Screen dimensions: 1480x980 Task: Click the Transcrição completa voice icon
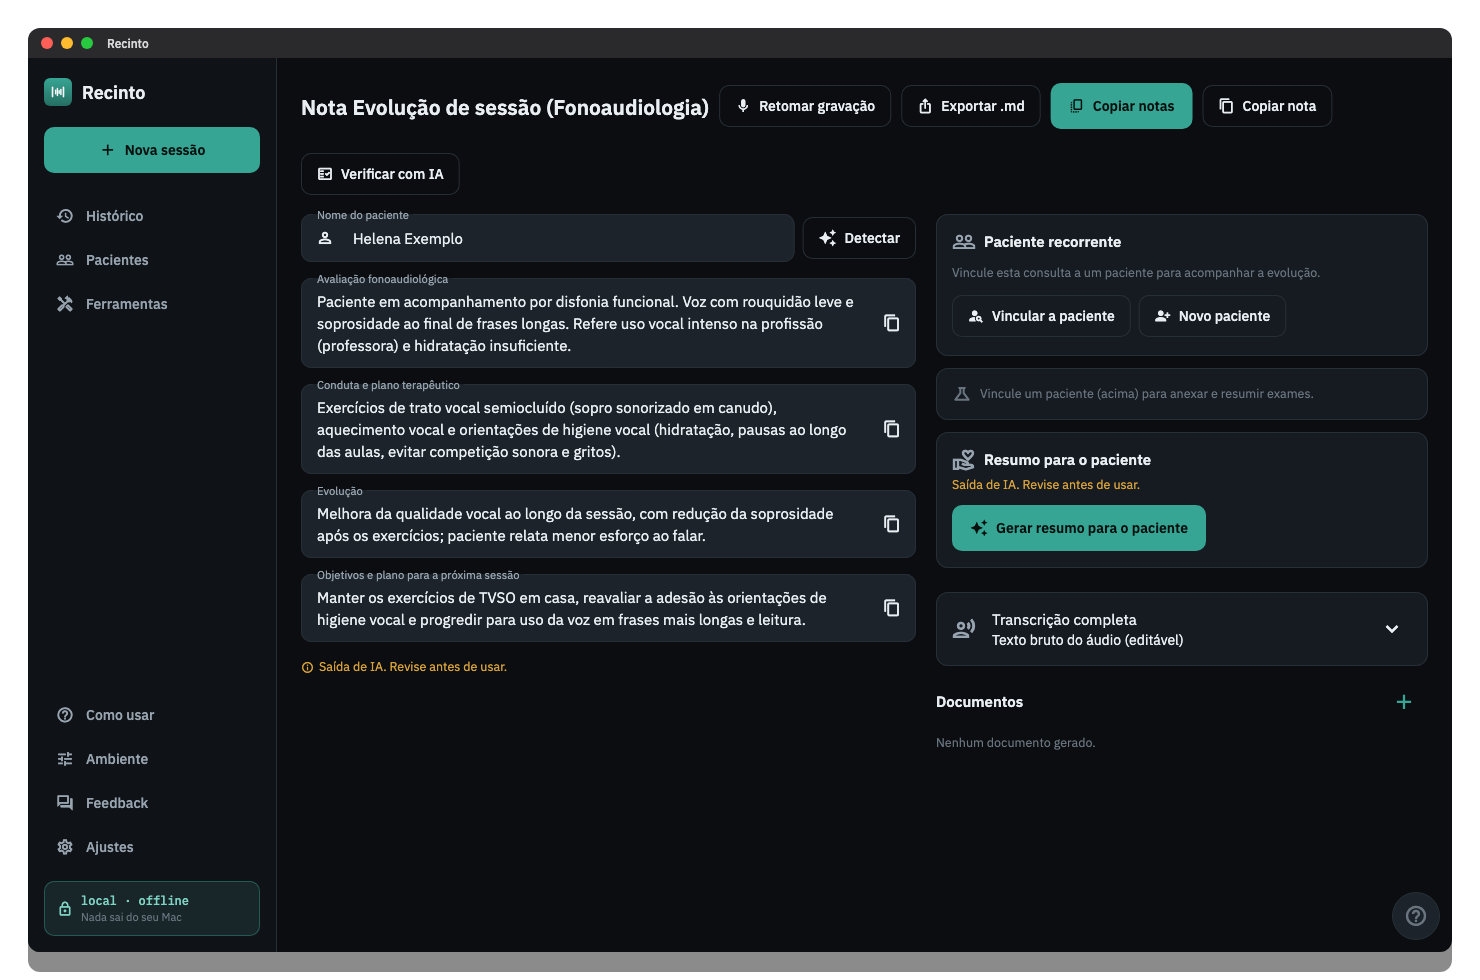pos(964,629)
